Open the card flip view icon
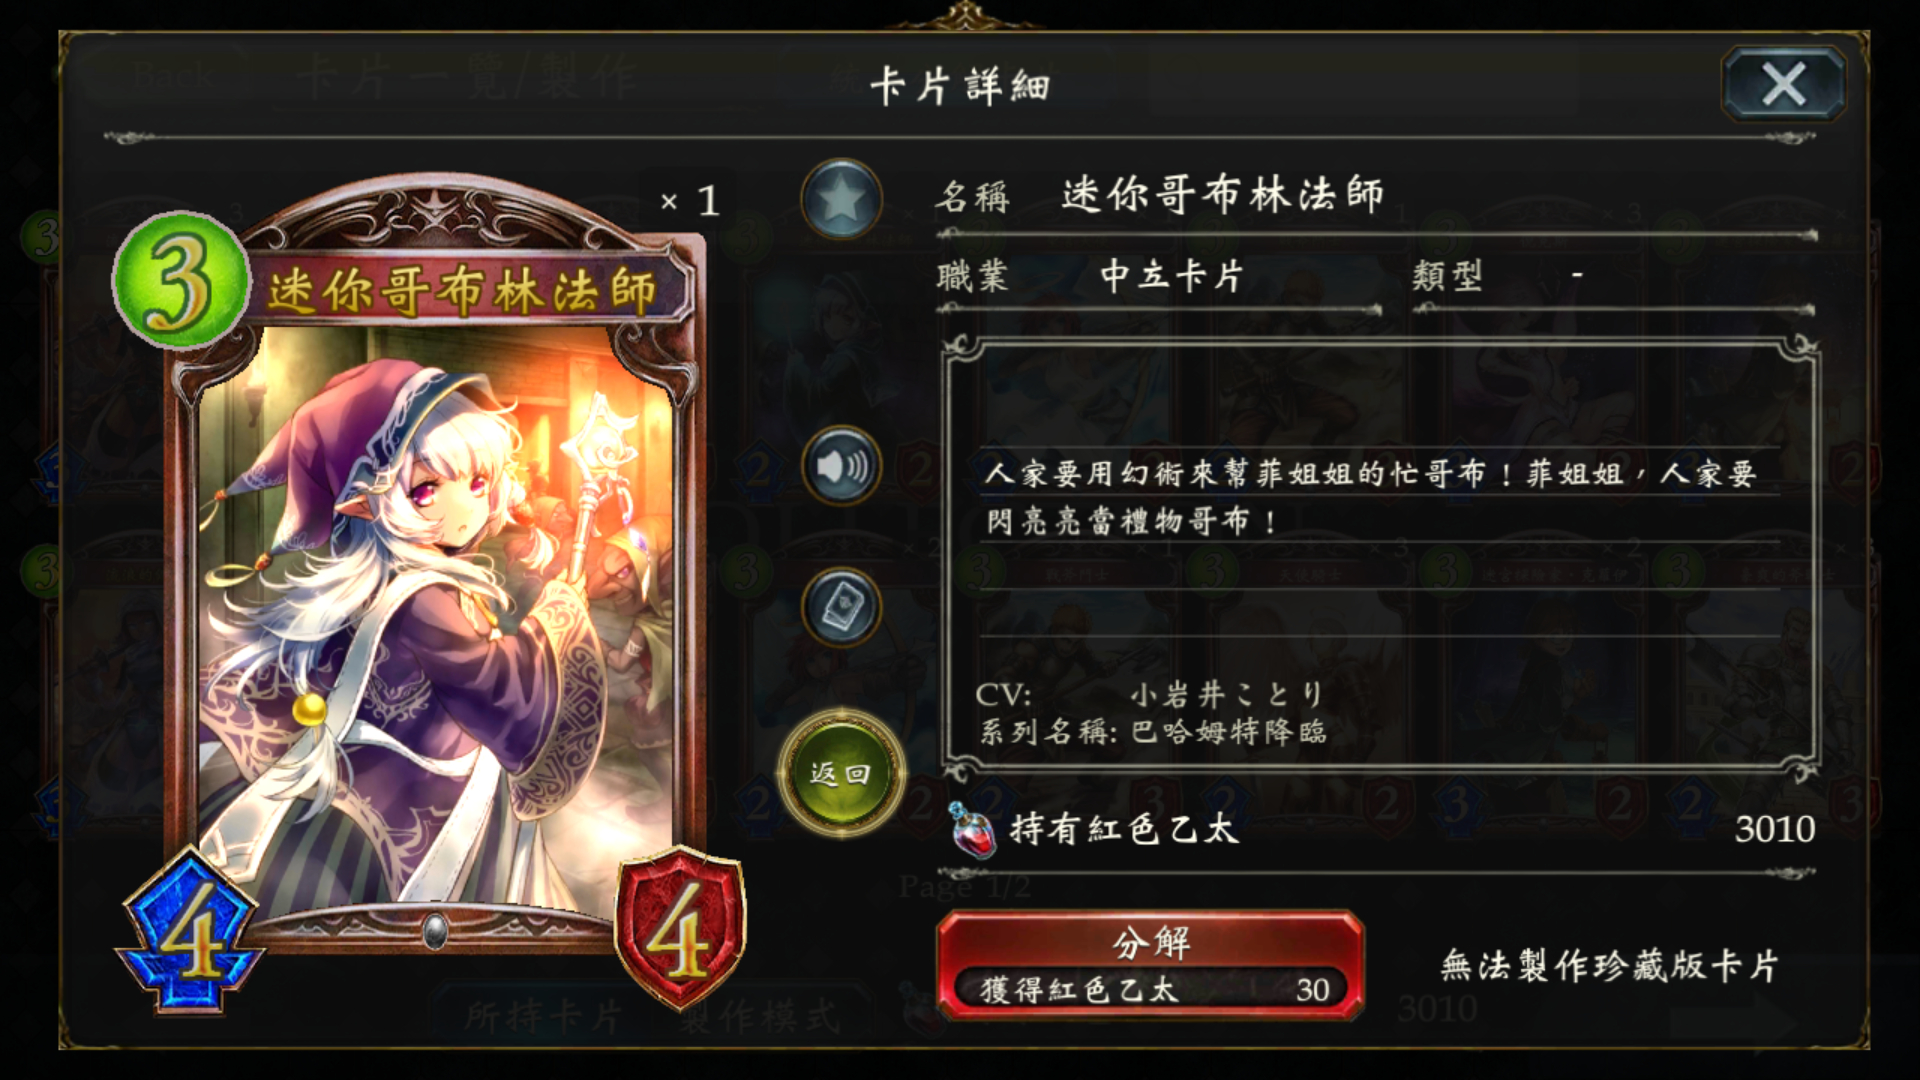This screenshot has width=1920, height=1080. tap(842, 607)
